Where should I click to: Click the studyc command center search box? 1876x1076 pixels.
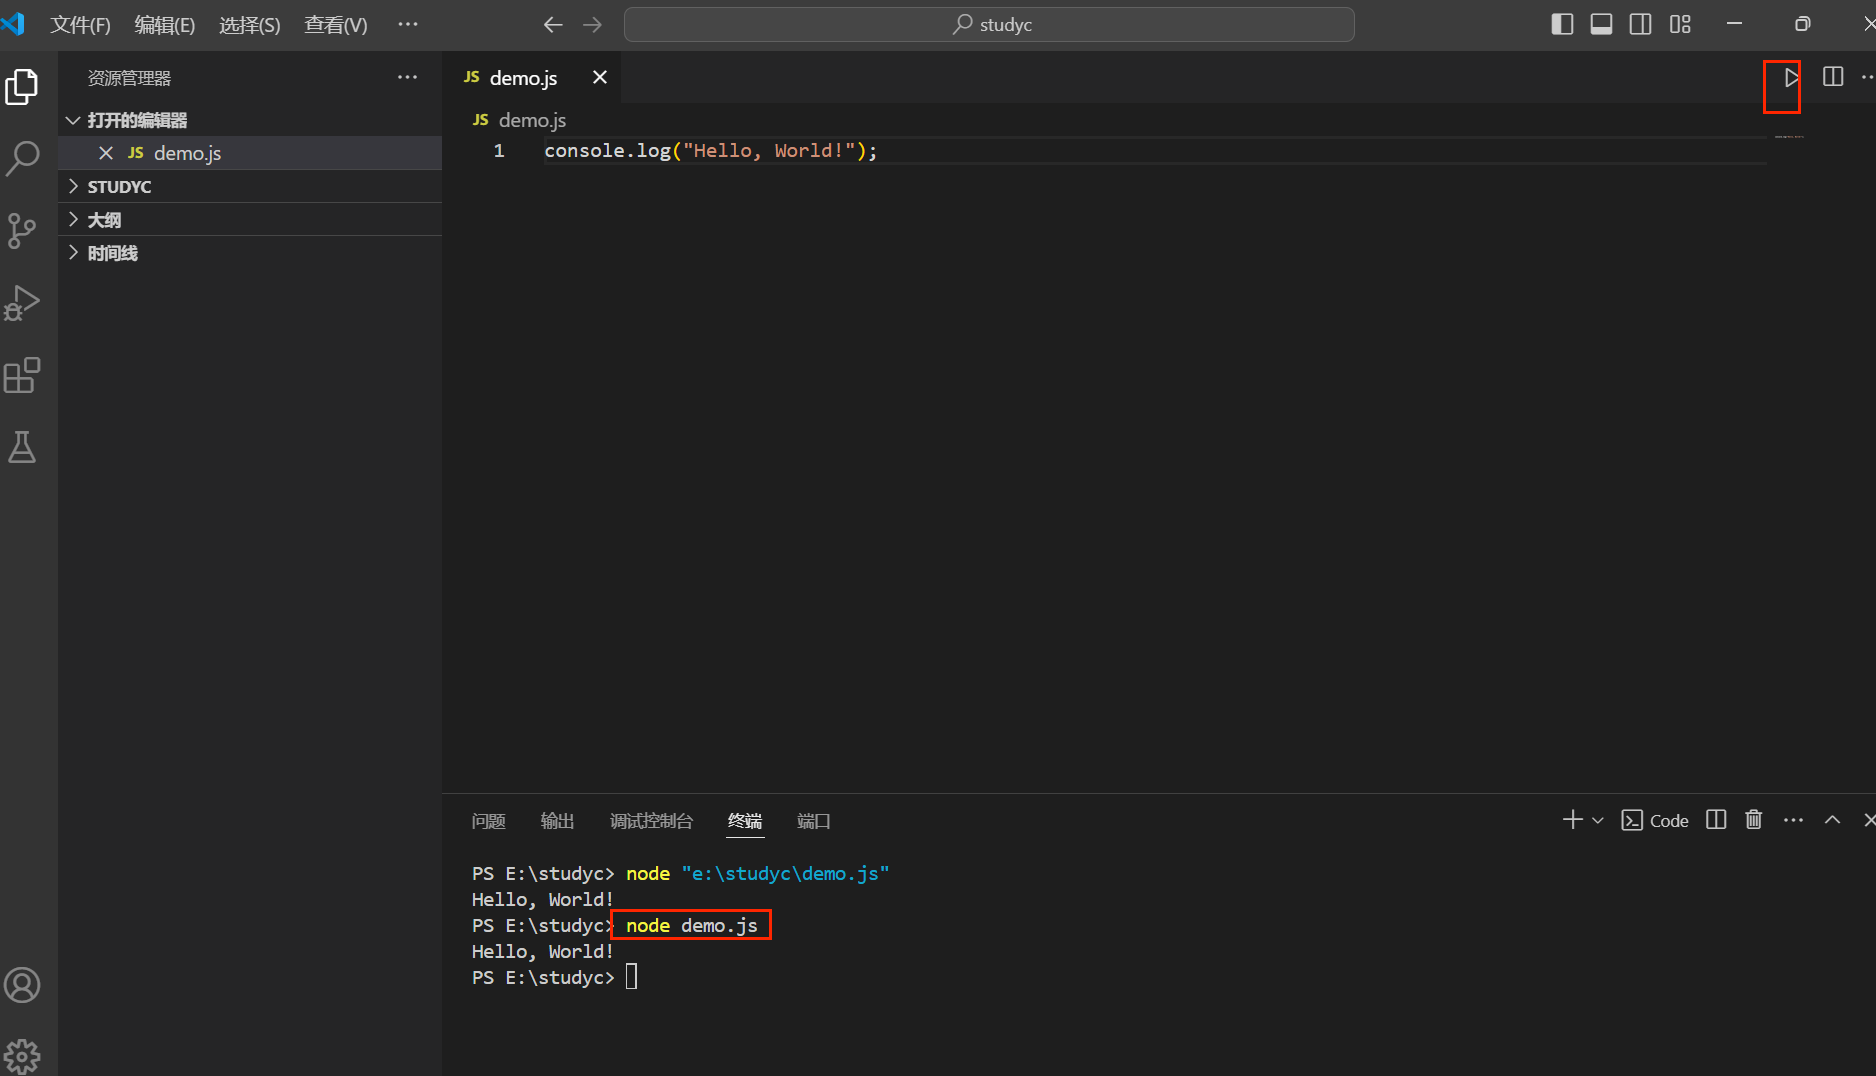989,24
